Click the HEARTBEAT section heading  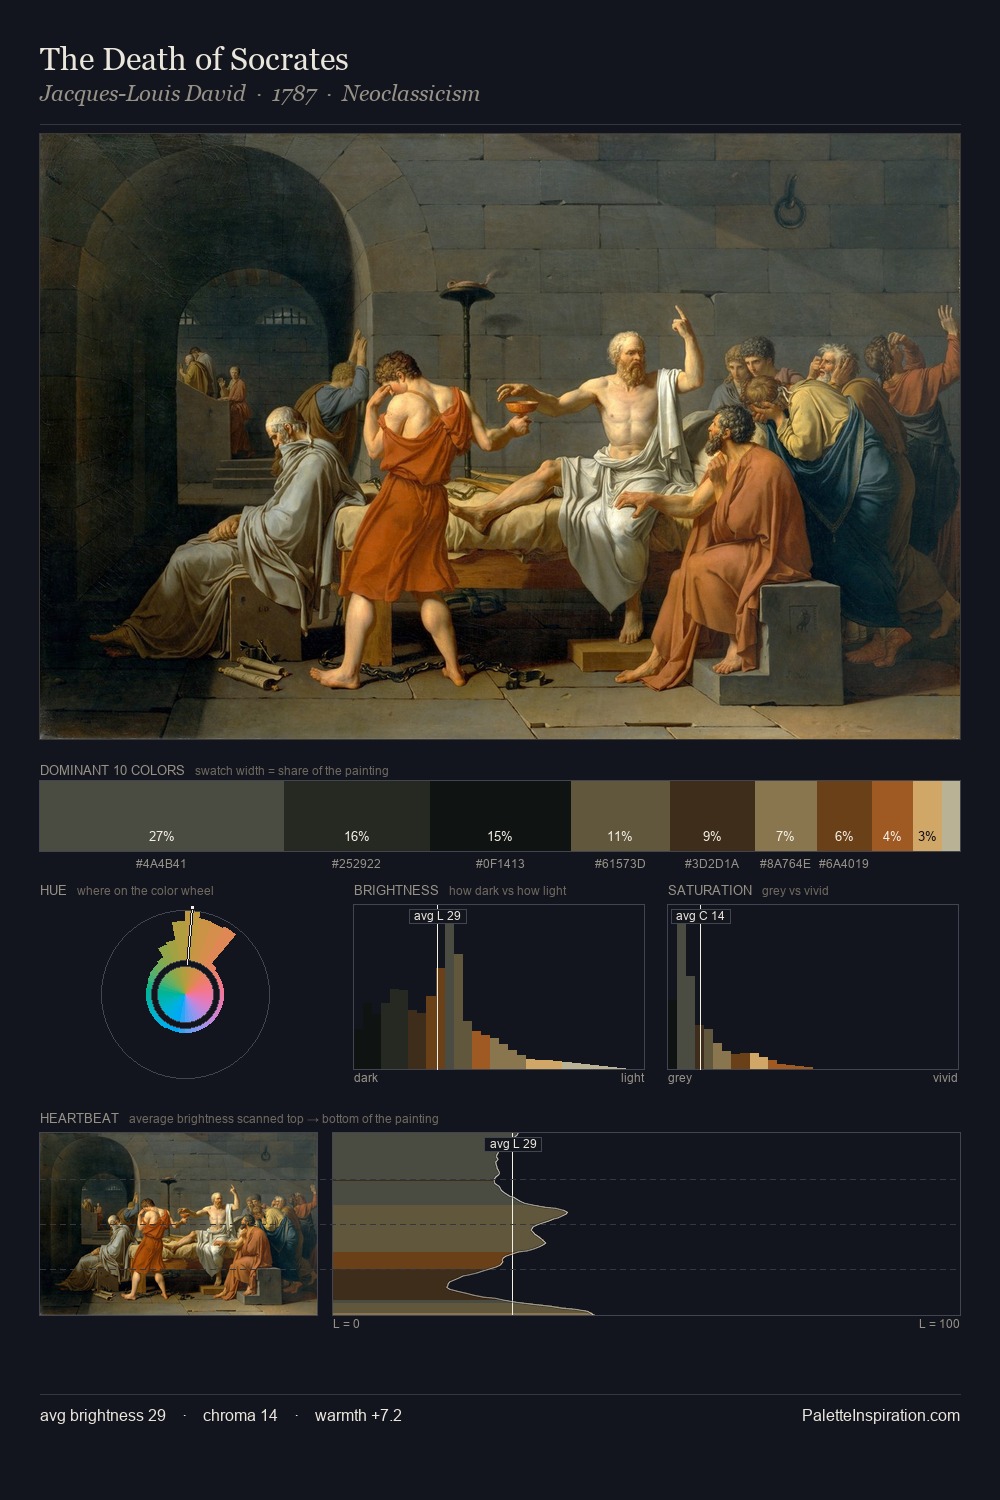click(x=79, y=1118)
